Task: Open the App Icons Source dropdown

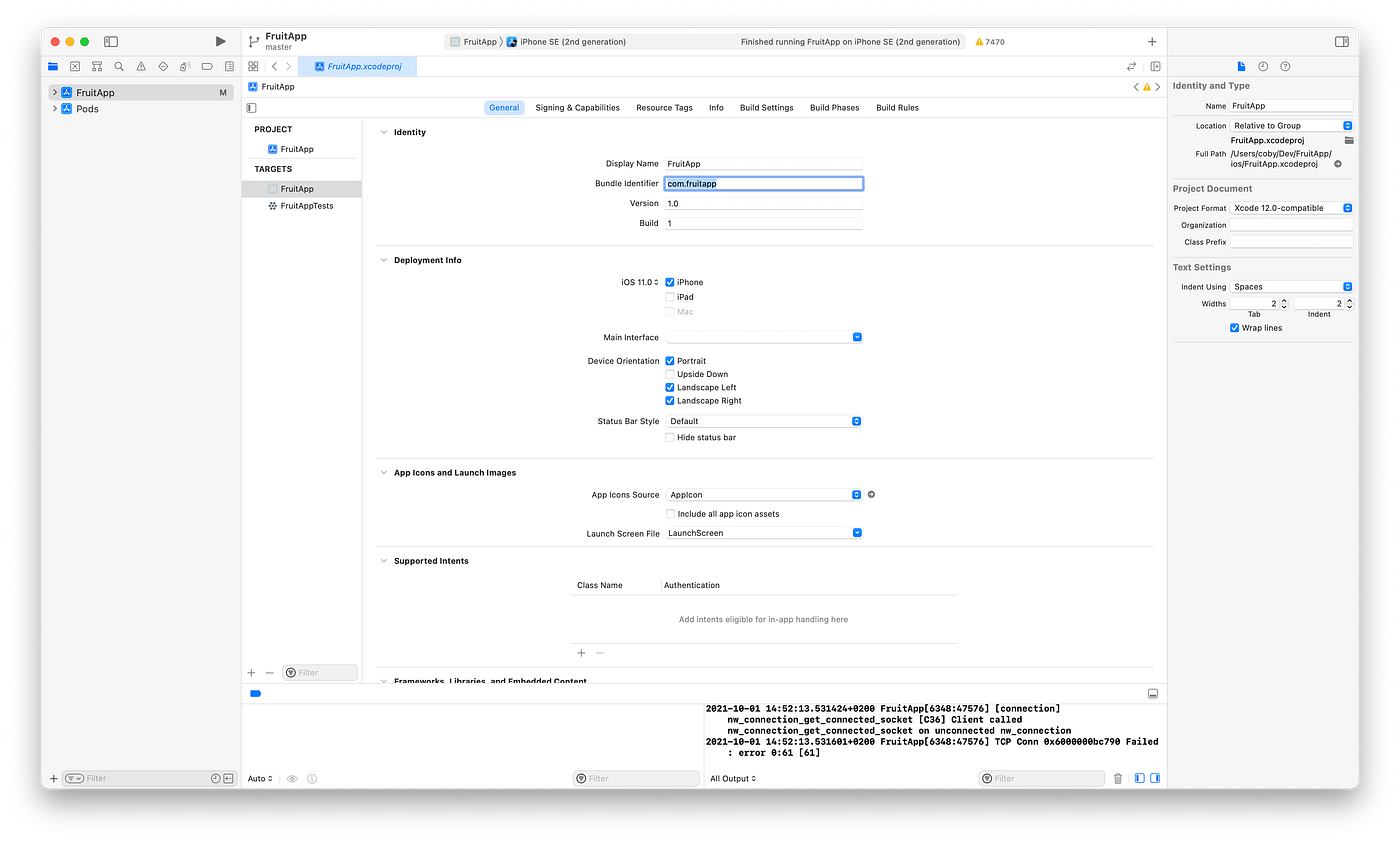Action: [764, 494]
